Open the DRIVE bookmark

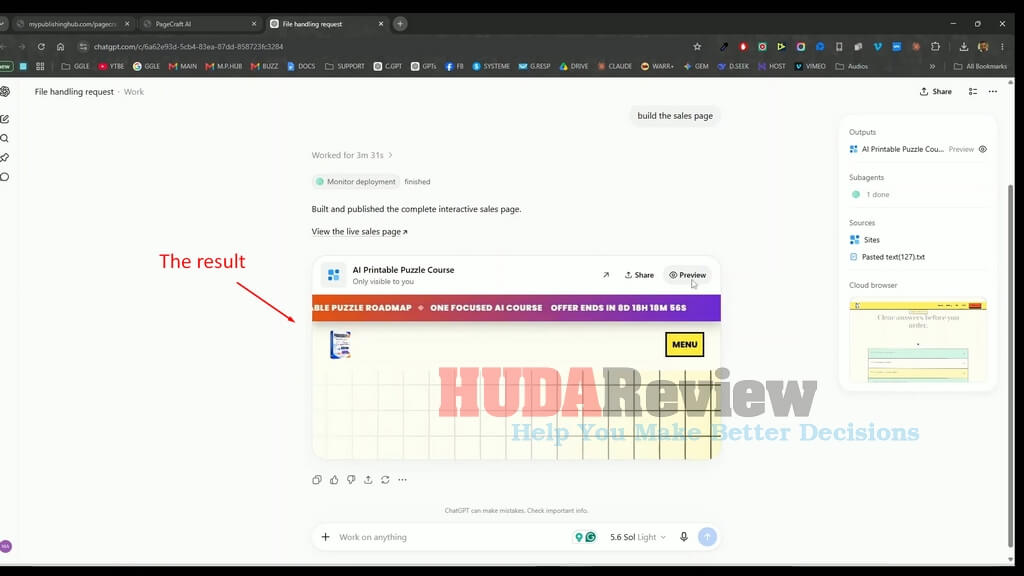[x=574, y=67]
